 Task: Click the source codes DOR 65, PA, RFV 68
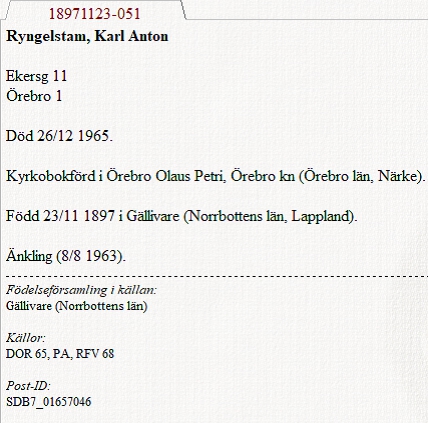(x=60, y=354)
